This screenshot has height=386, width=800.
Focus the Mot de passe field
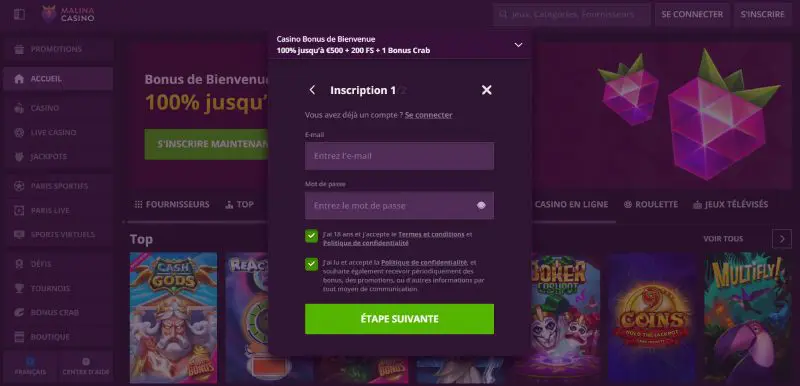click(399, 205)
